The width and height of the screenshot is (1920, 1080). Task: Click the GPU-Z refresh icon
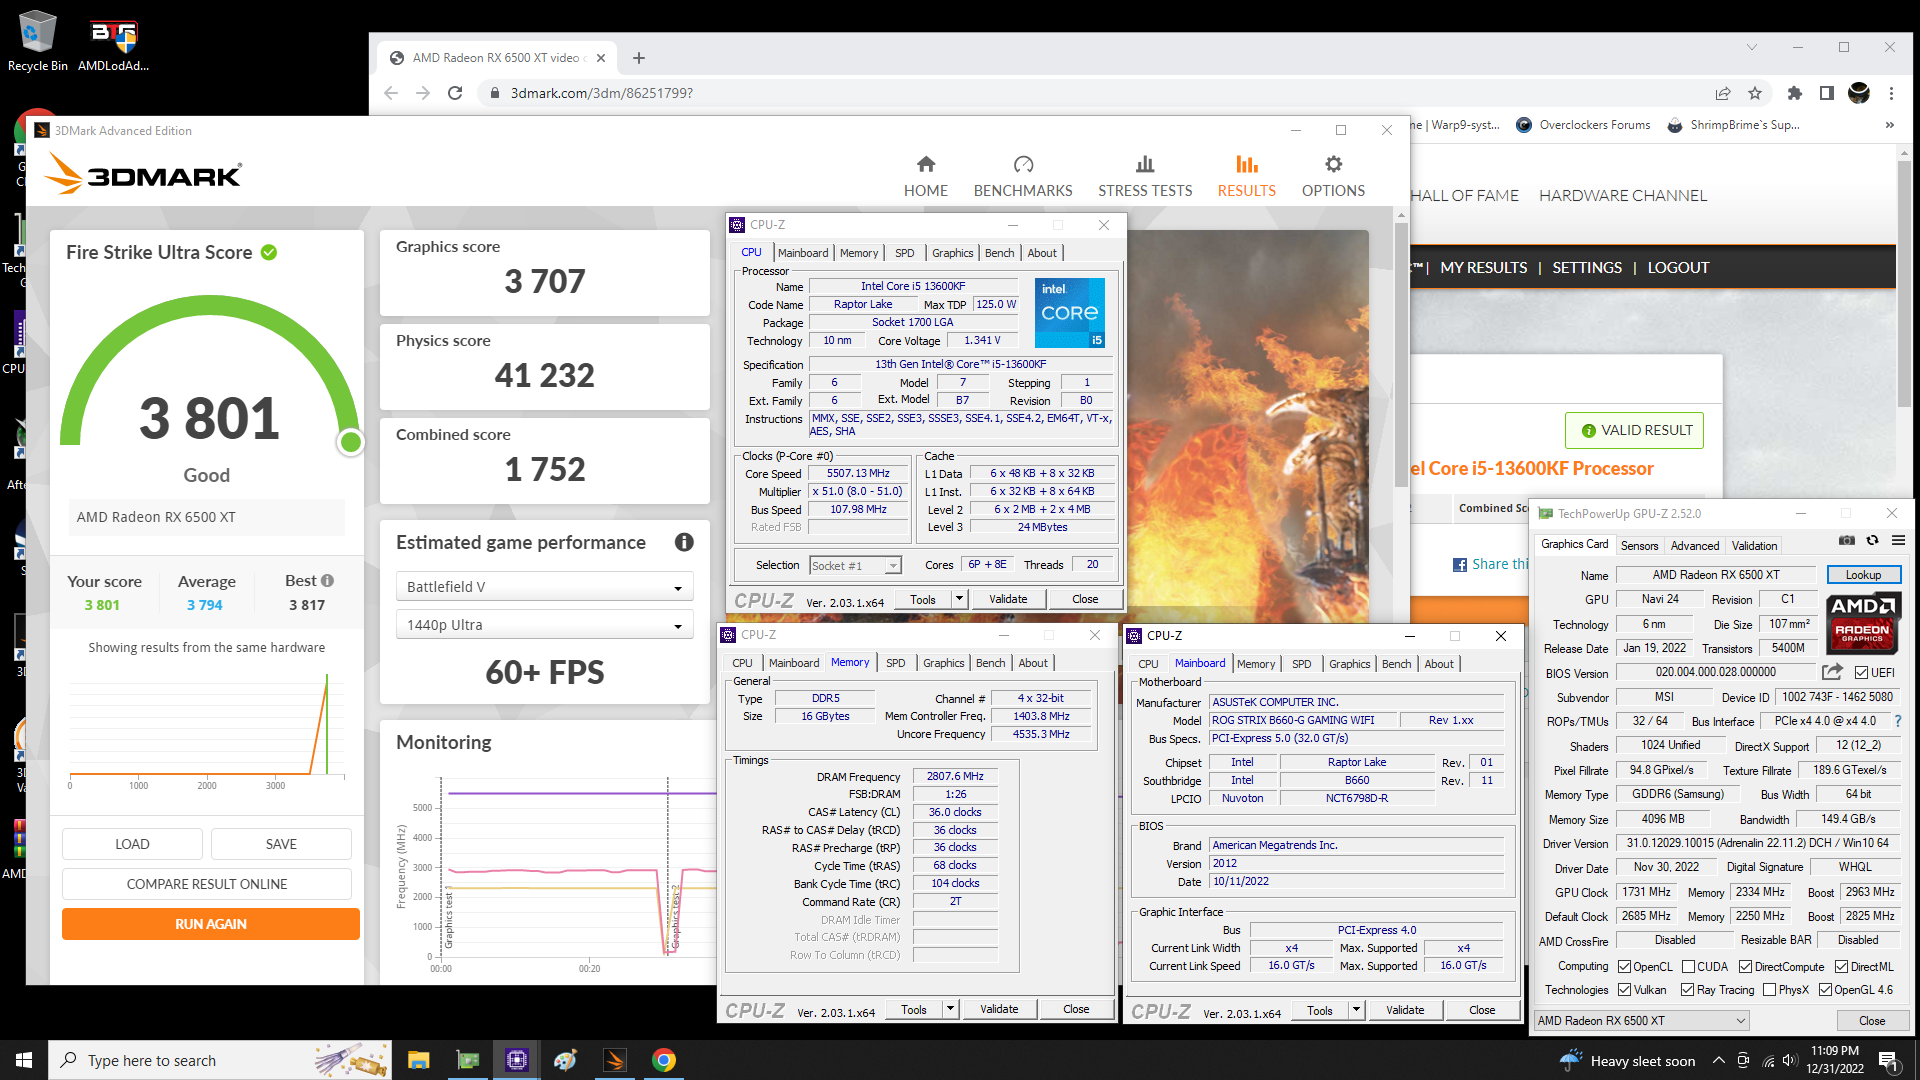point(1872,541)
